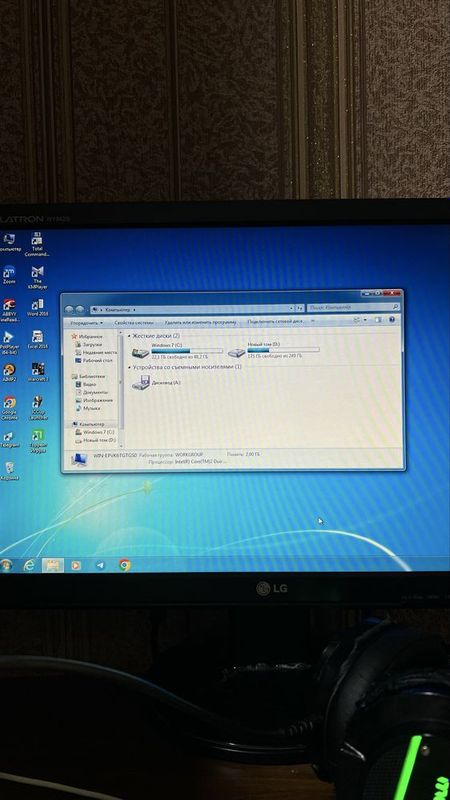Toggle the preview pane button
450x800 pixels.
[x=378, y=320]
